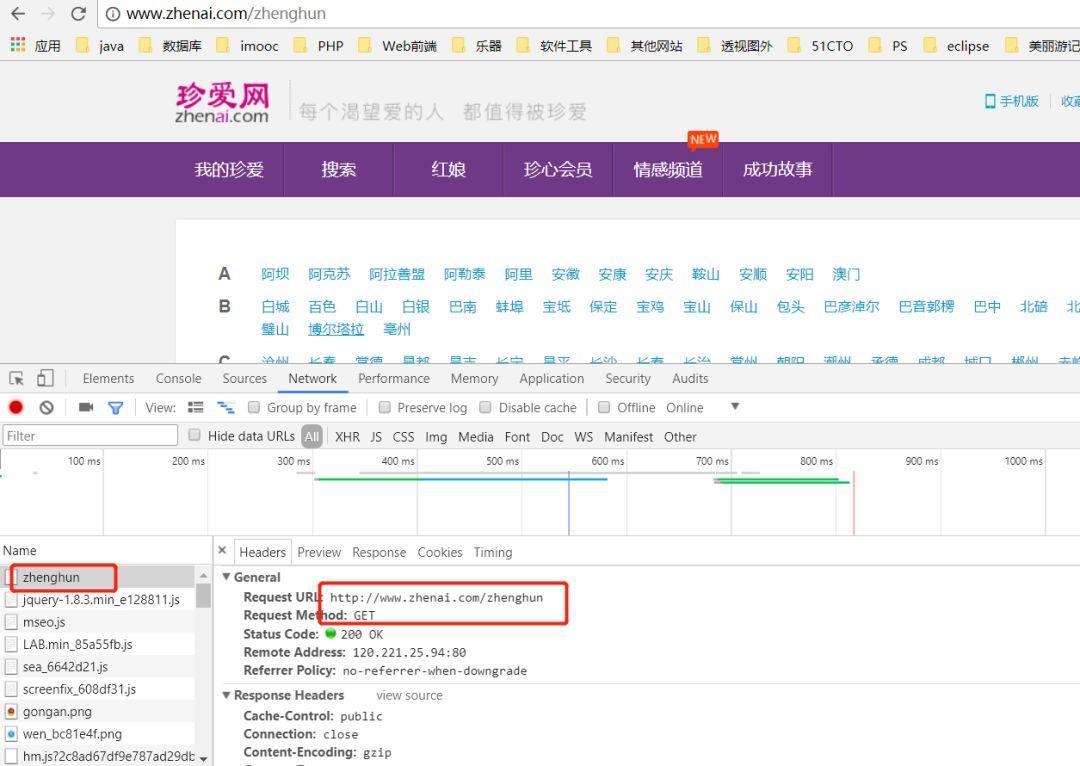The height and width of the screenshot is (766, 1080).
Task: Collapse the Response Headers section
Action: point(226,695)
